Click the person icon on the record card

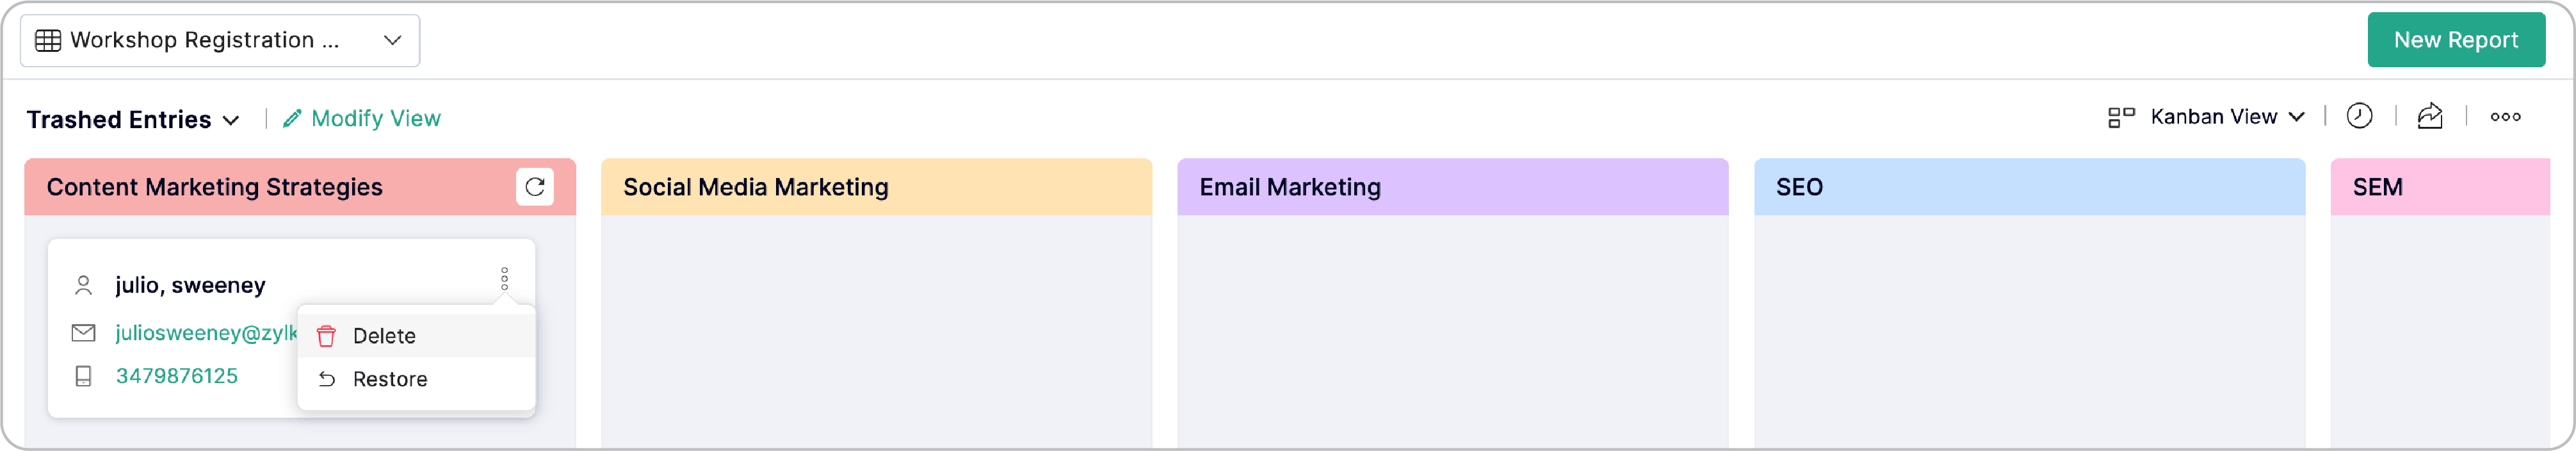(83, 285)
